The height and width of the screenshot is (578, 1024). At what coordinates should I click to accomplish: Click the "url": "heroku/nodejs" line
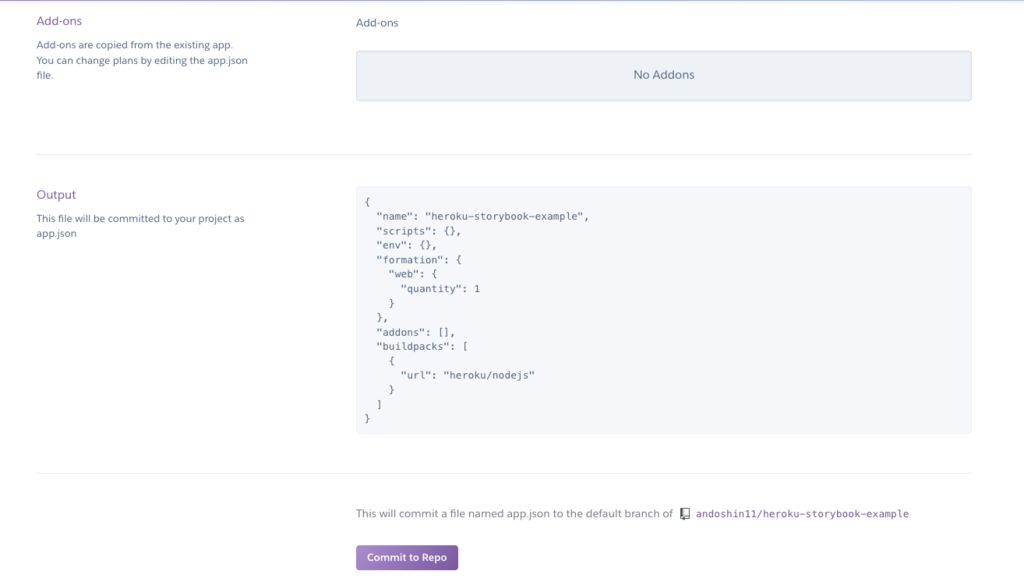pos(468,375)
